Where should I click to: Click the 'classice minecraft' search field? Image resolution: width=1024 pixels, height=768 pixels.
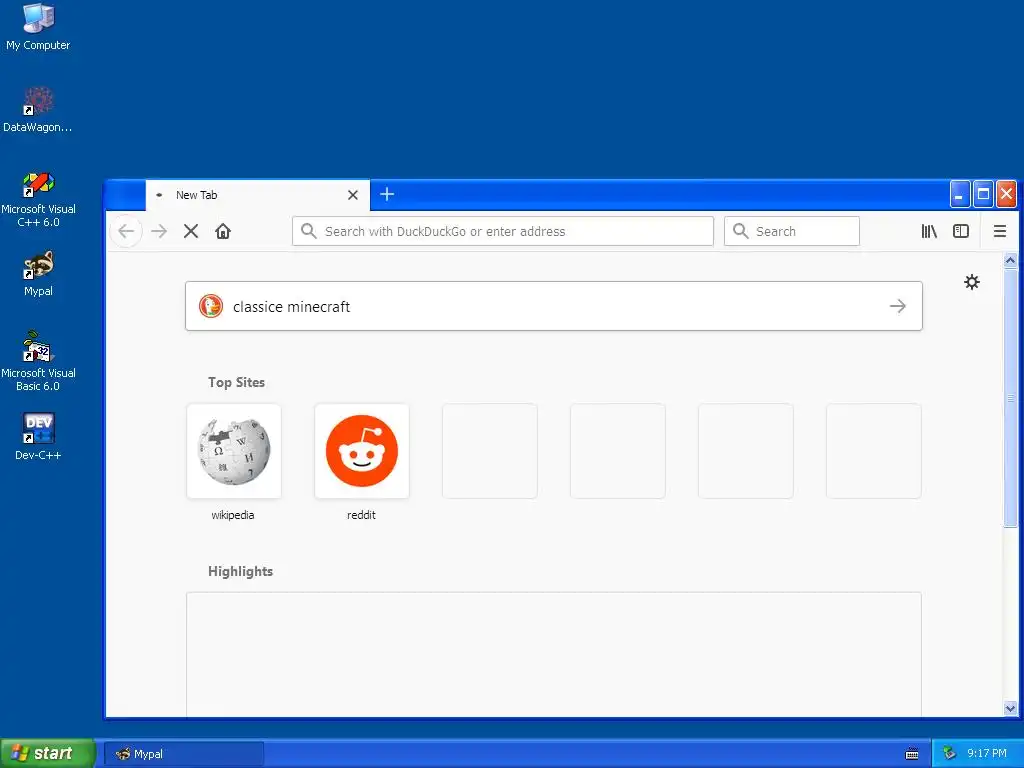tap(554, 306)
